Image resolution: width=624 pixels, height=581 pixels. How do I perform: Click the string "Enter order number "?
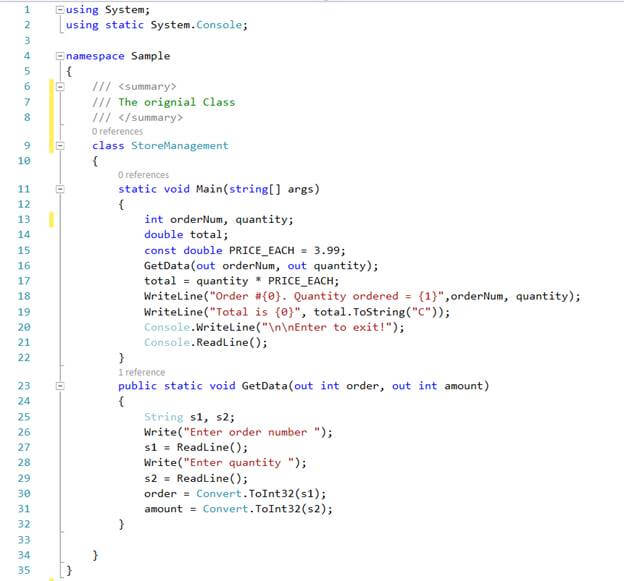(252, 432)
